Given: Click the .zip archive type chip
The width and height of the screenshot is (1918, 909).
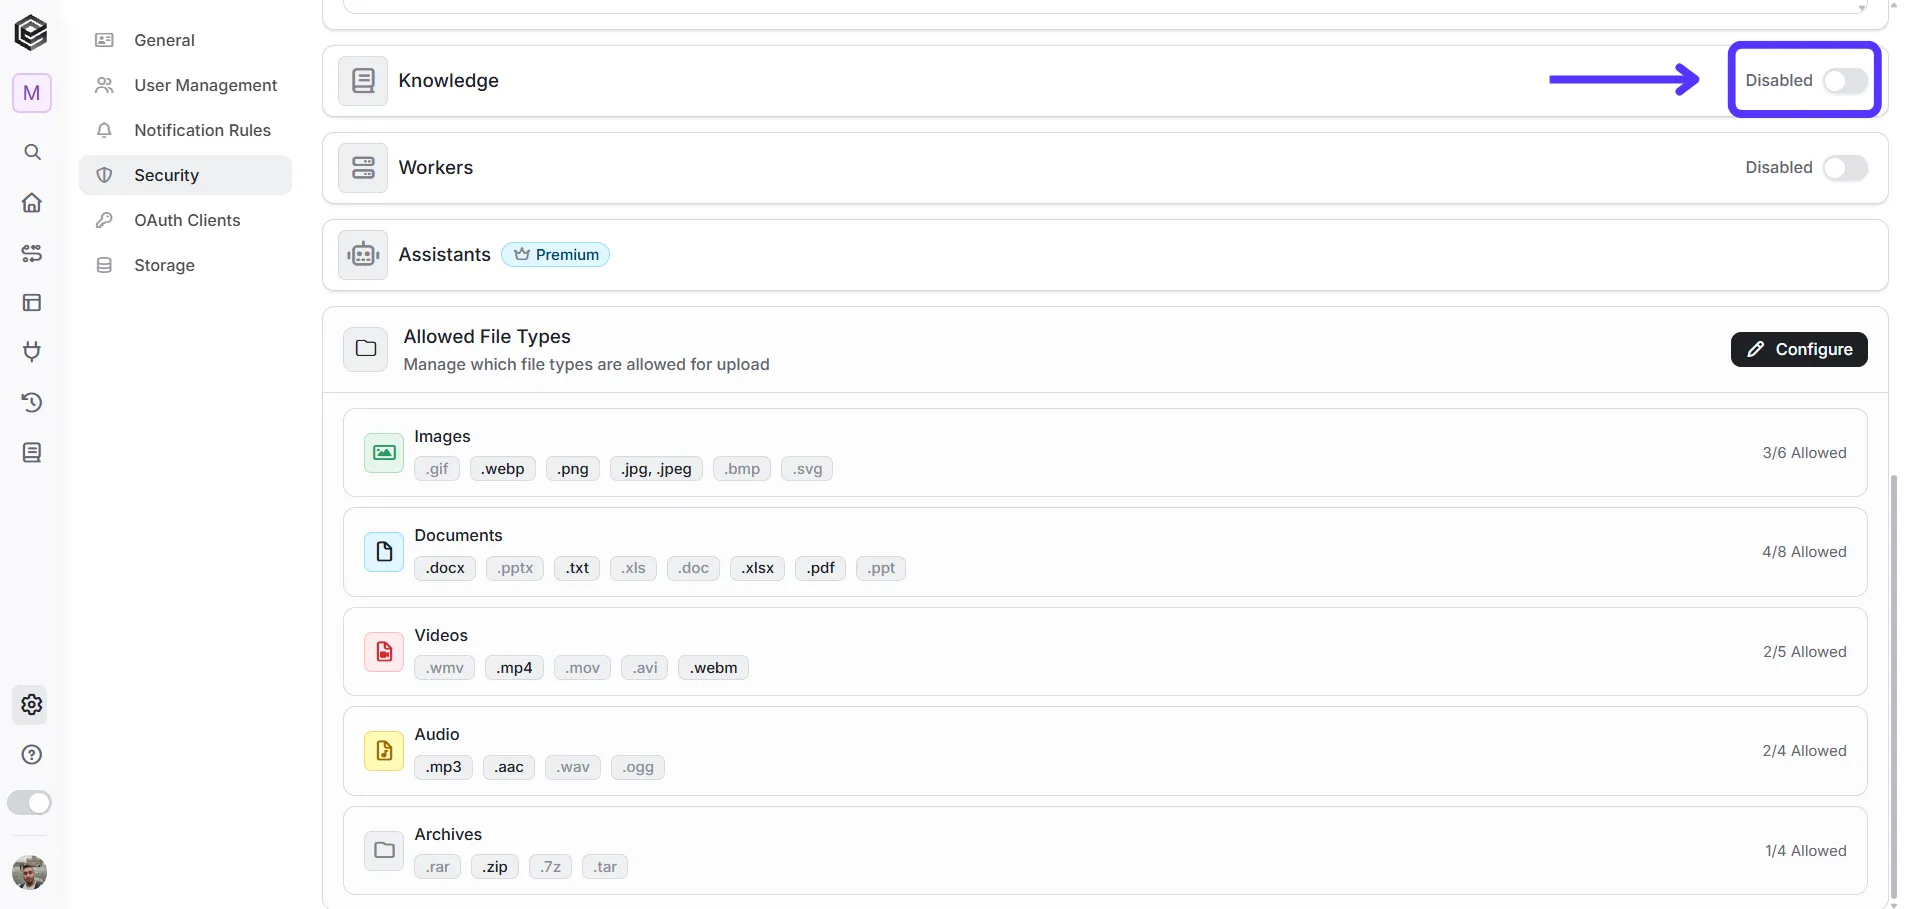Looking at the screenshot, I should click(495, 867).
